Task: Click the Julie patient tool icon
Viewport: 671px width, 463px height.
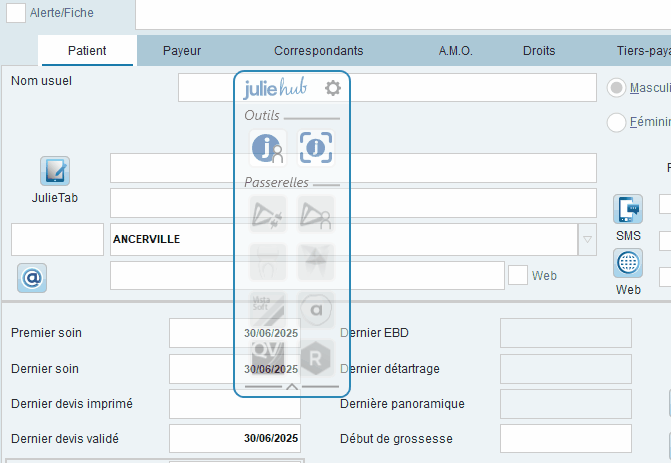Action: pos(268,148)
